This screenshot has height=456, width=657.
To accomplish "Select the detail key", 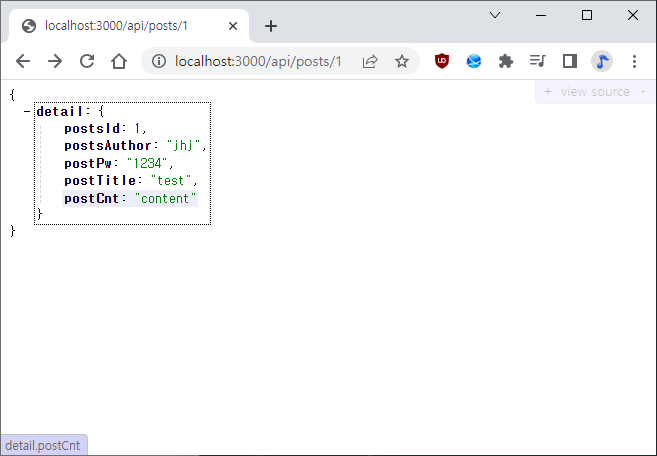I will (60, 111).
